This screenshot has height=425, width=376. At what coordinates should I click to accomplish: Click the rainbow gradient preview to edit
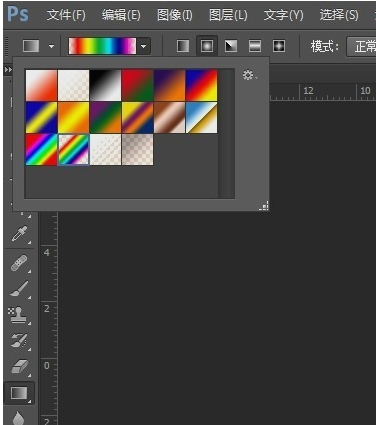pos(102,46)
